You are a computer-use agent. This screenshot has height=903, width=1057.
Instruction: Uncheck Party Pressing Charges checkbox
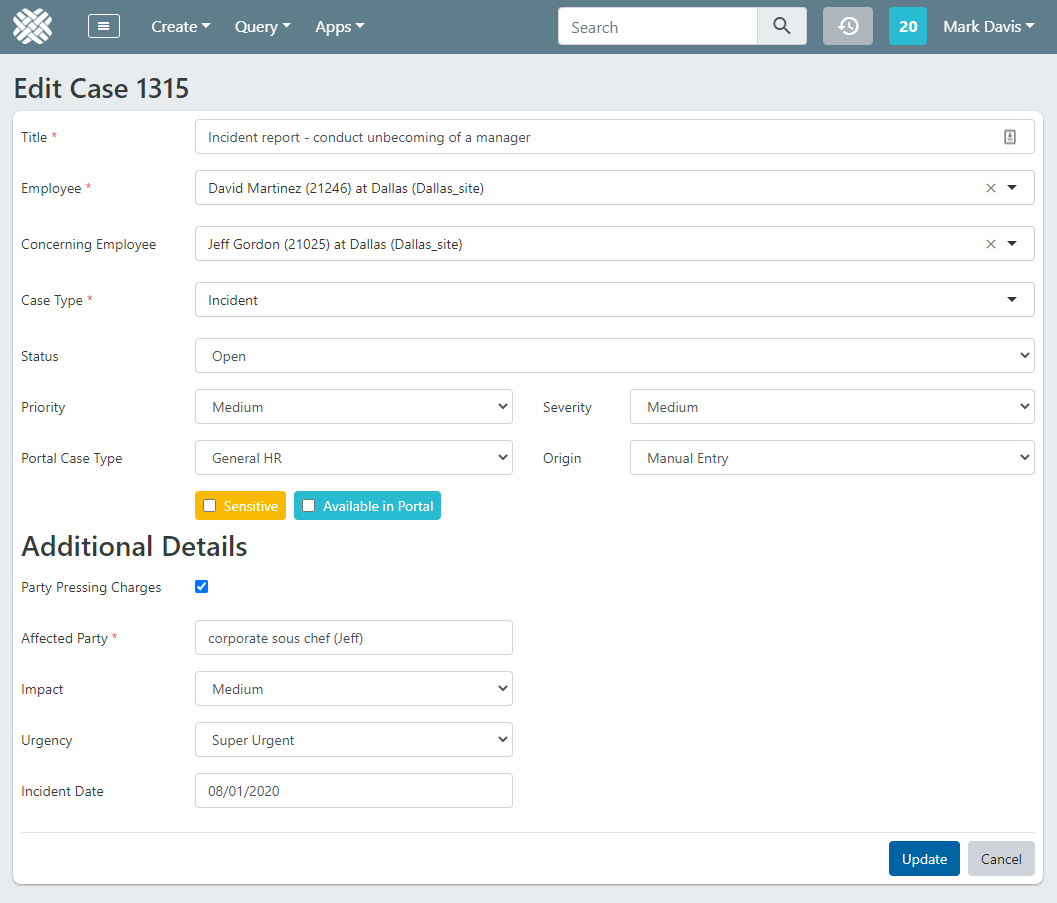point(202,587)
